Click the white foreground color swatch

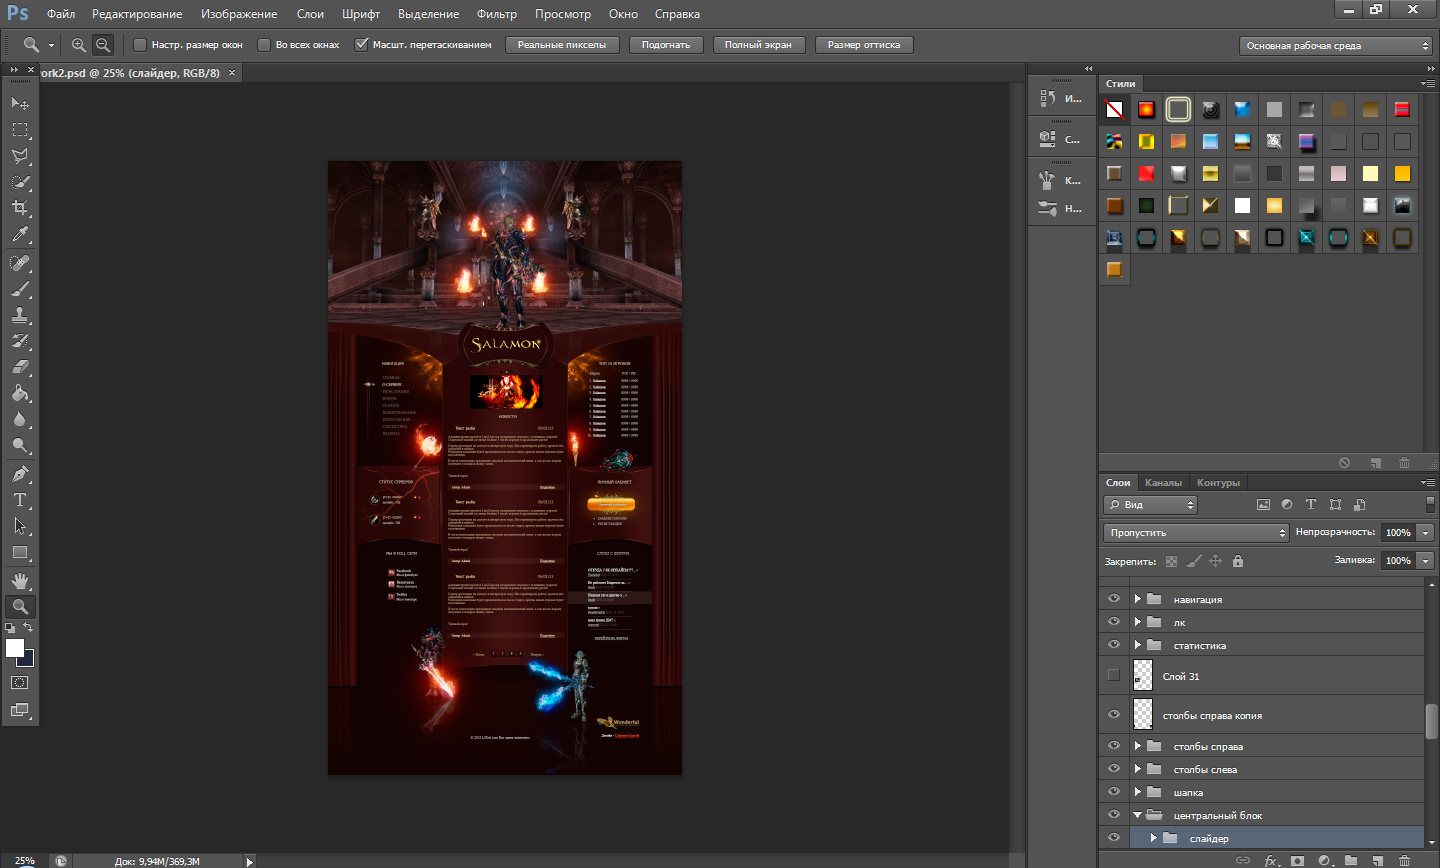point(14,648)
